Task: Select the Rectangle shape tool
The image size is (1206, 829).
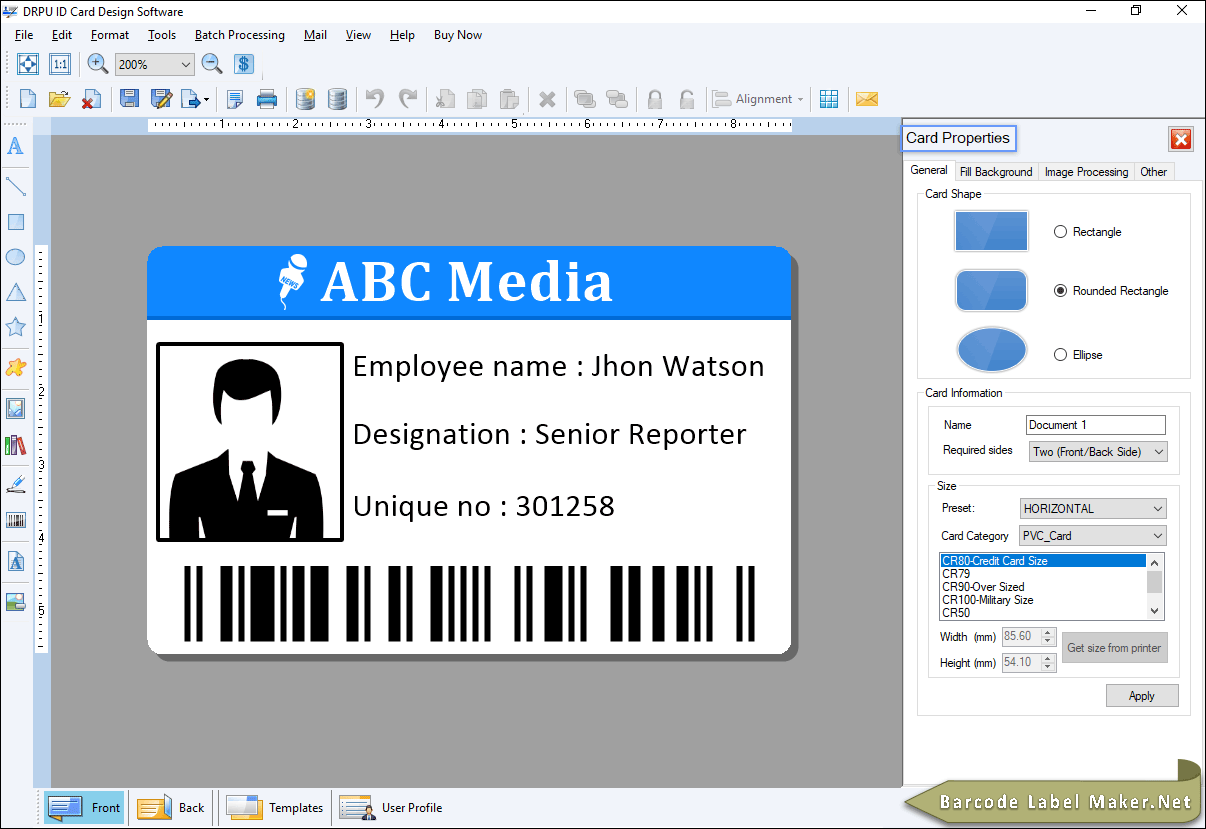Action: click(x=15, y=222)
